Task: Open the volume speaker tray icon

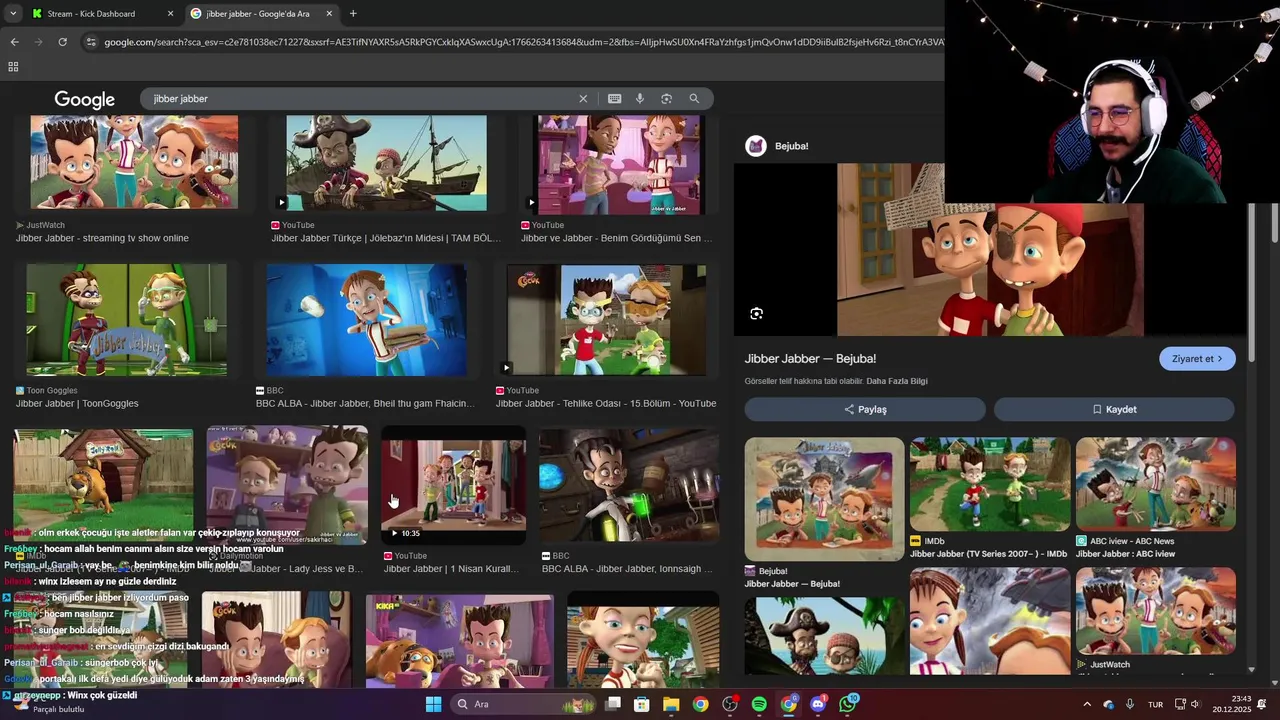Action: 1195,704
